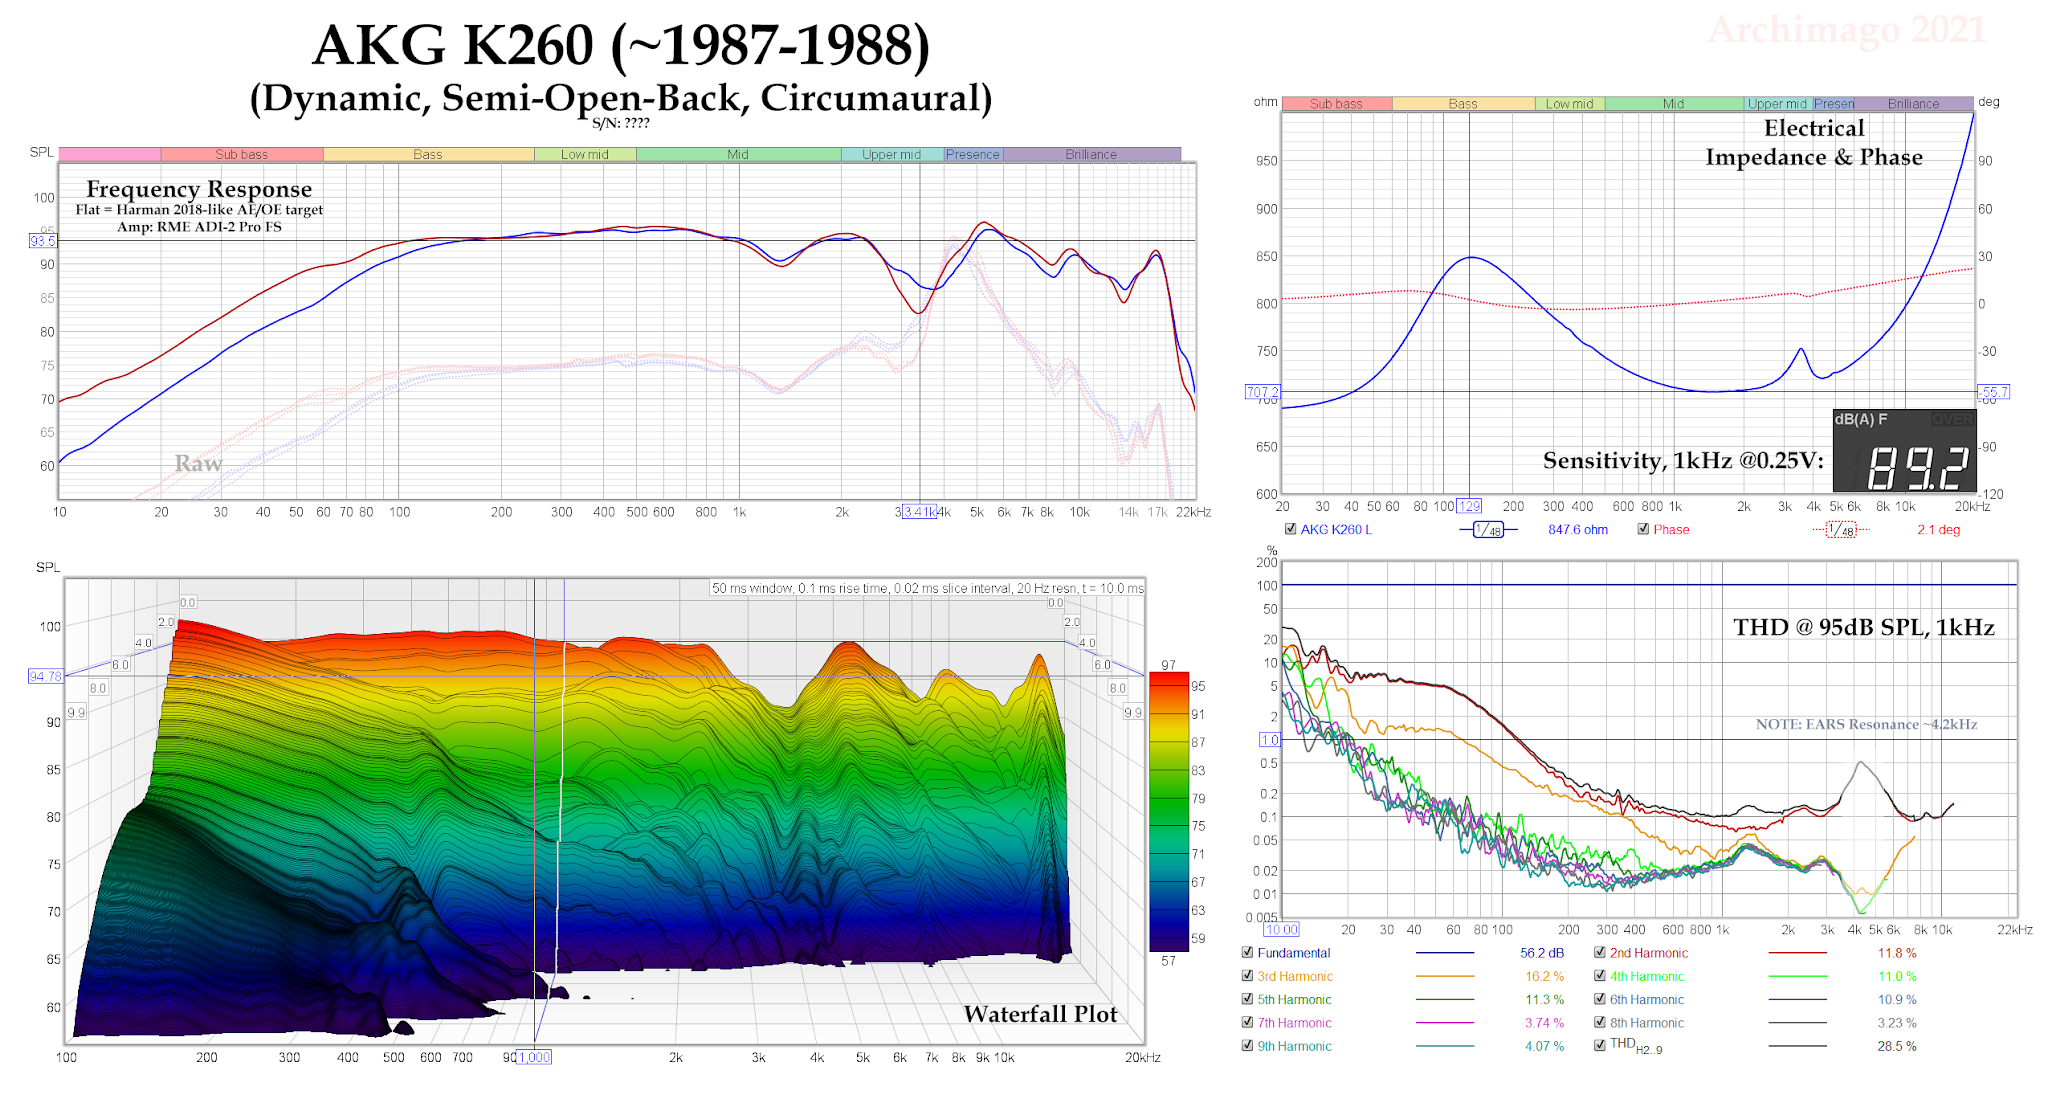Click the 28.5 % THD value
The height and width of the screenshot is (1099, 2048).
(1897, 1046)
